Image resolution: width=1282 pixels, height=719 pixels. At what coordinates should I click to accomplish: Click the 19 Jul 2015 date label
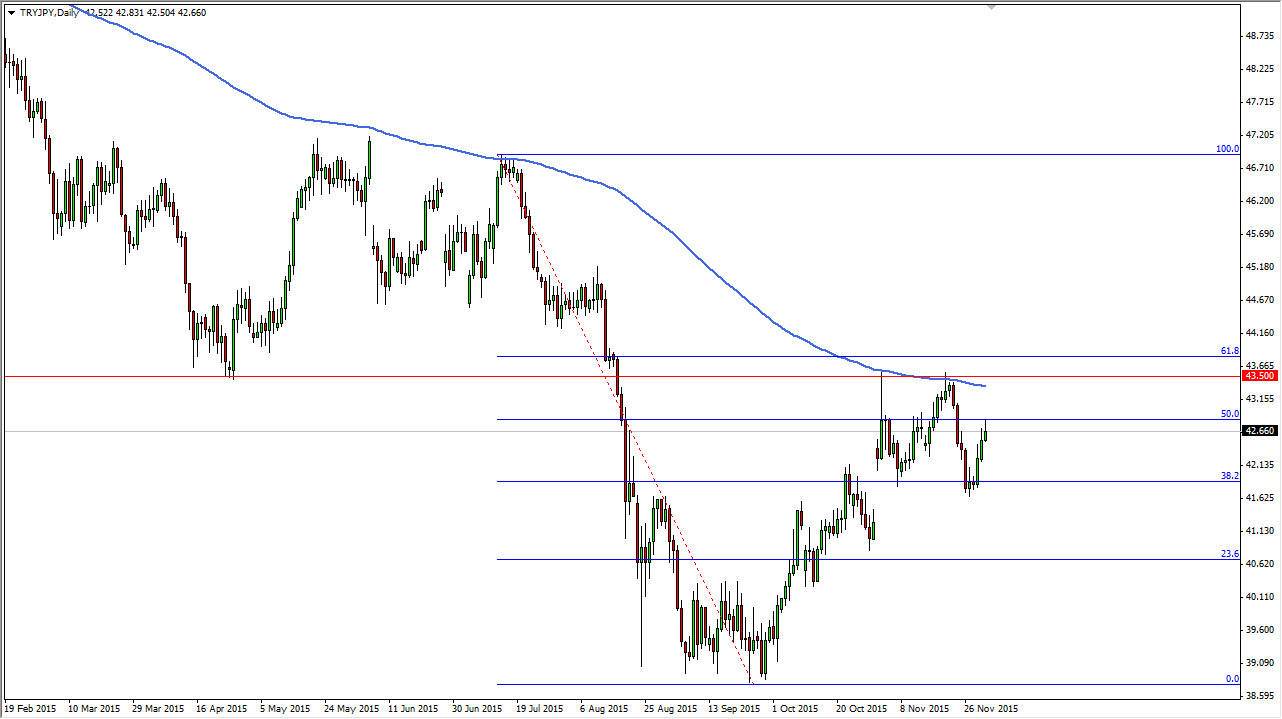541,709
